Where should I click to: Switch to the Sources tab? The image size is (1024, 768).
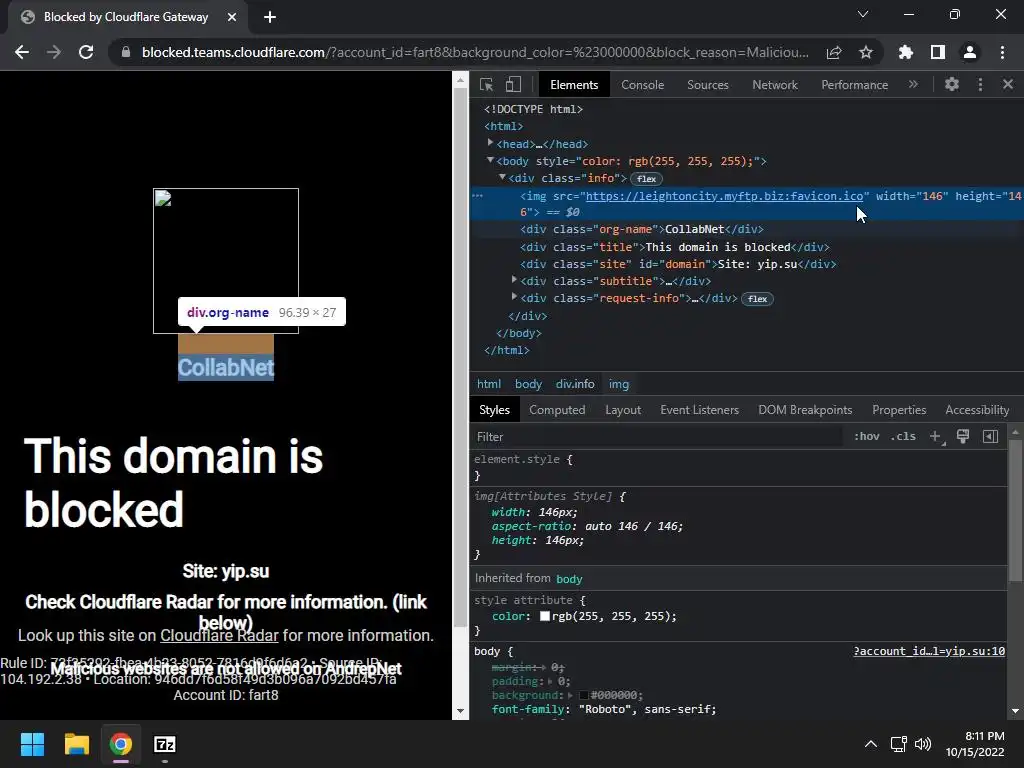point(708,85)
